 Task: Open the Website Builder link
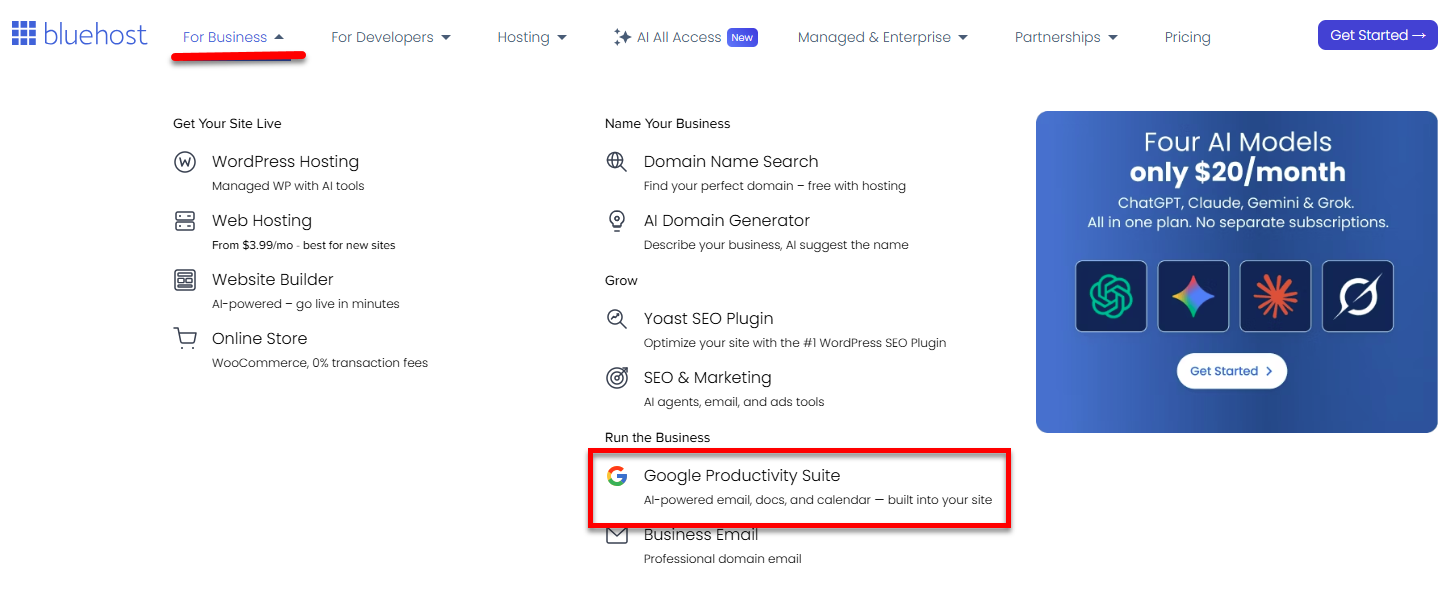click(x=272, y=280)
